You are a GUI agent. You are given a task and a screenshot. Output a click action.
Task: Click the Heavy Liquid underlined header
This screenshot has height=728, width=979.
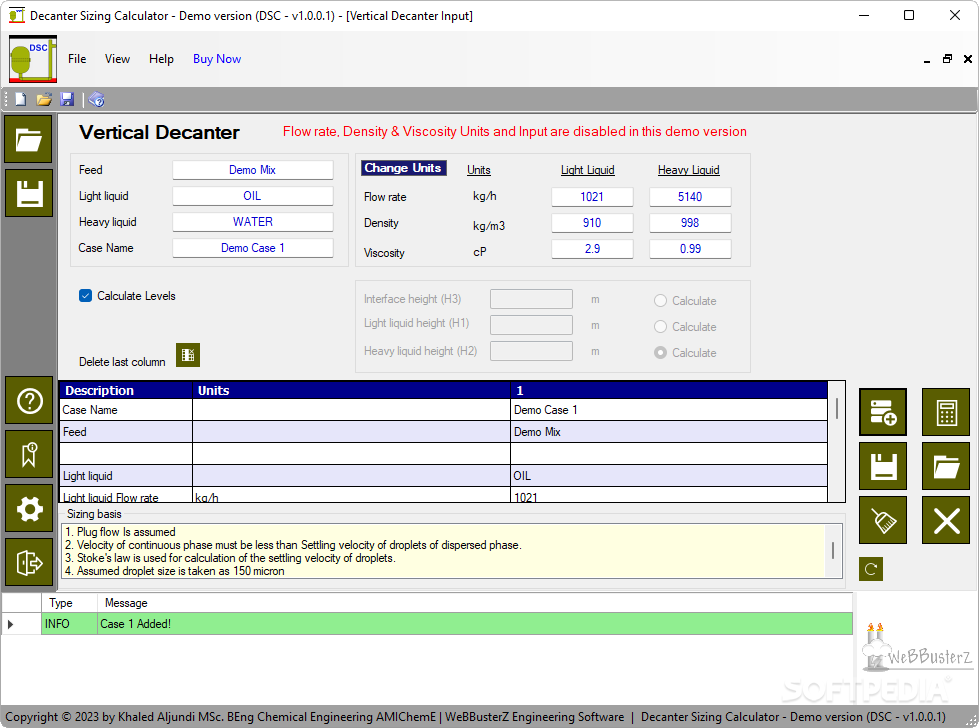point(689,170)
